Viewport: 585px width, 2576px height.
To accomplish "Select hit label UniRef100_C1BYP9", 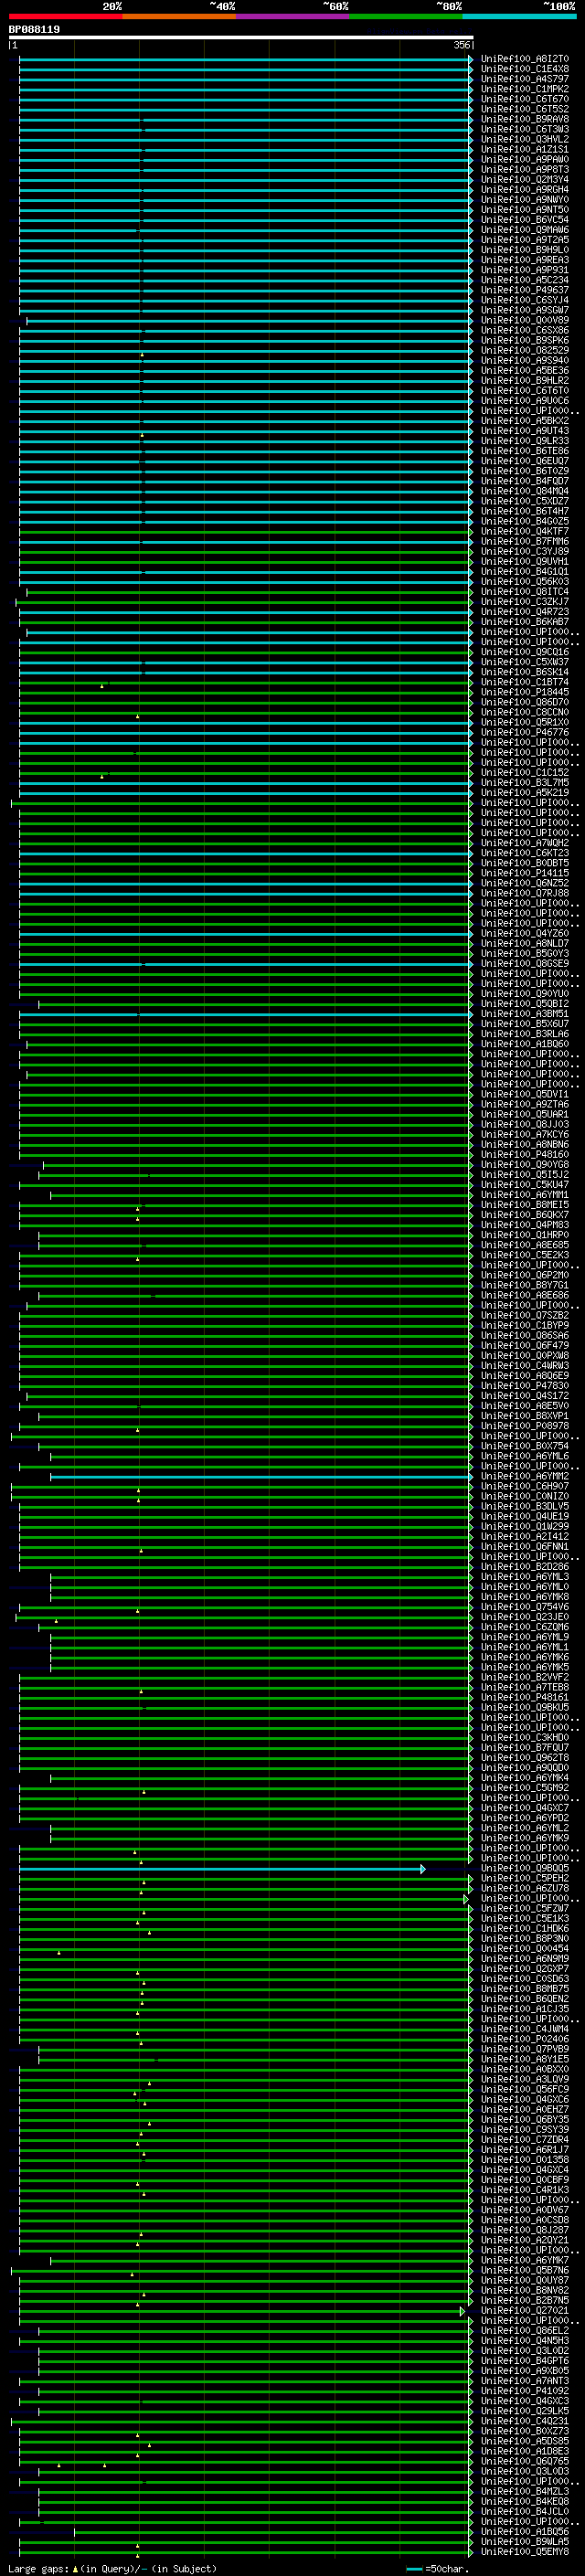I will coord(525,1326).
